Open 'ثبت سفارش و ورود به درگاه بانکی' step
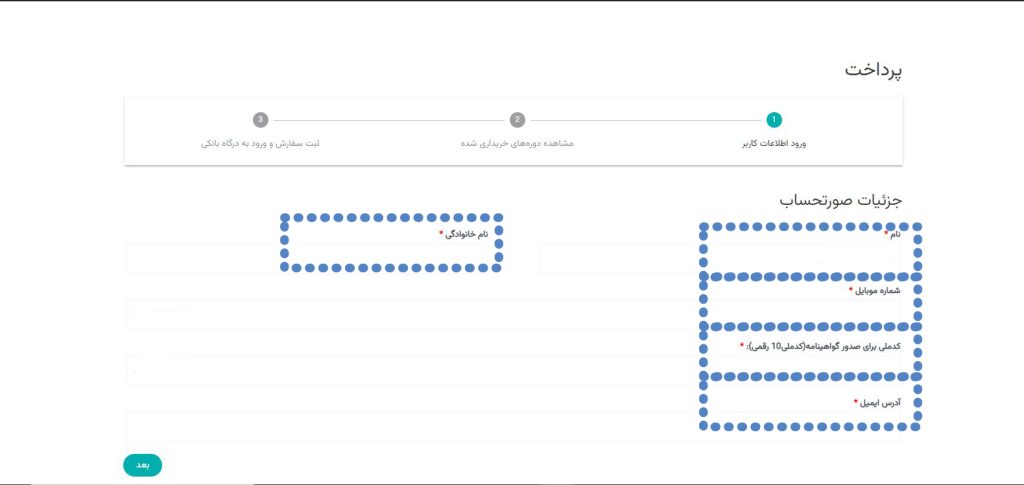The width and height of the screenshot is (1024, 485). coord(260,144)
